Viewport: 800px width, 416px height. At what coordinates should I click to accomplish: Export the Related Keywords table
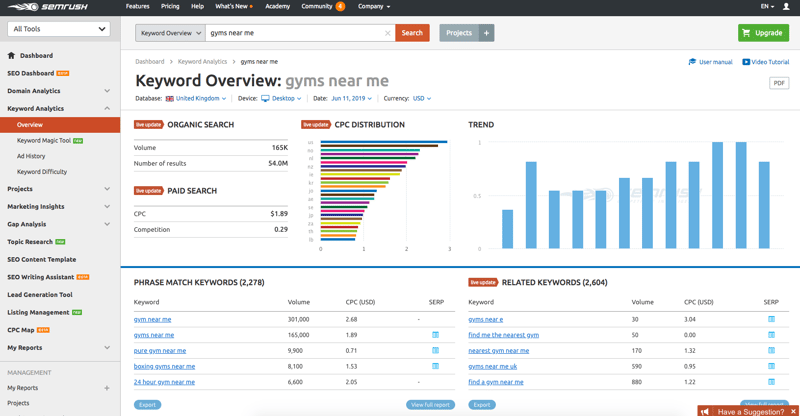(x=482, y=405)
